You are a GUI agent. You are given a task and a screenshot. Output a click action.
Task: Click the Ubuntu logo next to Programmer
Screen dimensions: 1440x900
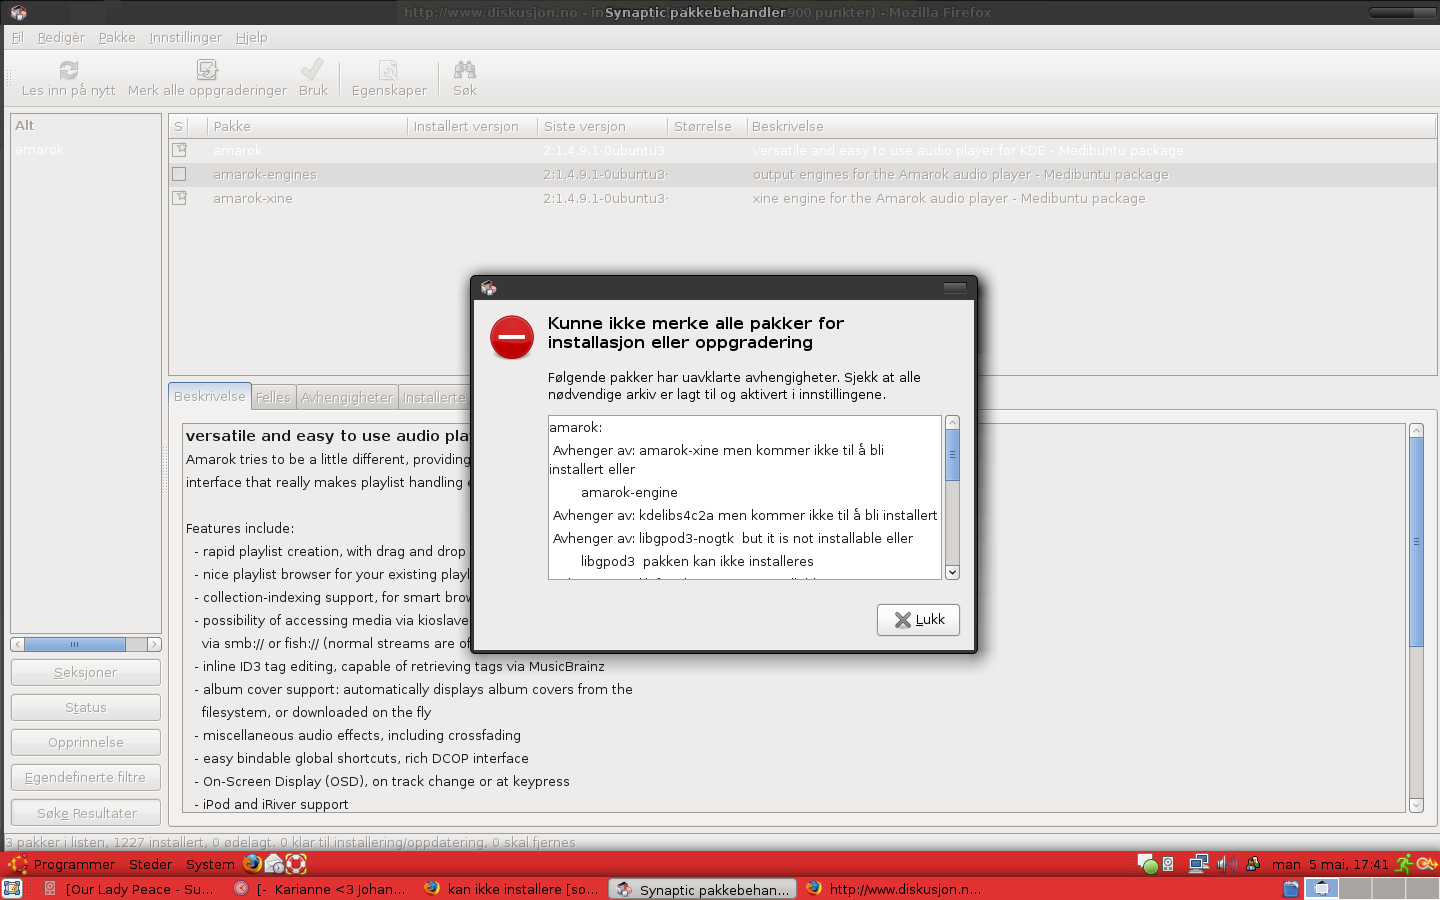(17, 864)
